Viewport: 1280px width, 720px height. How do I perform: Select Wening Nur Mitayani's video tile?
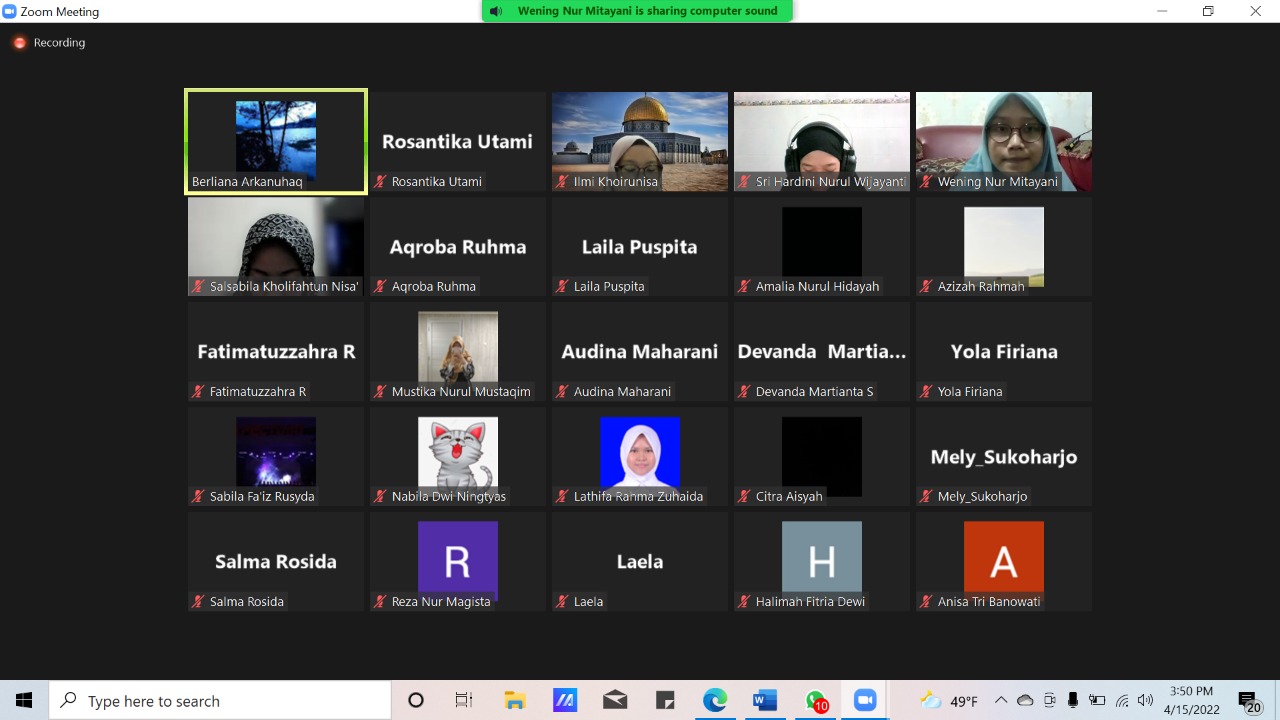pyautogui.click(x=1004, y=141)
